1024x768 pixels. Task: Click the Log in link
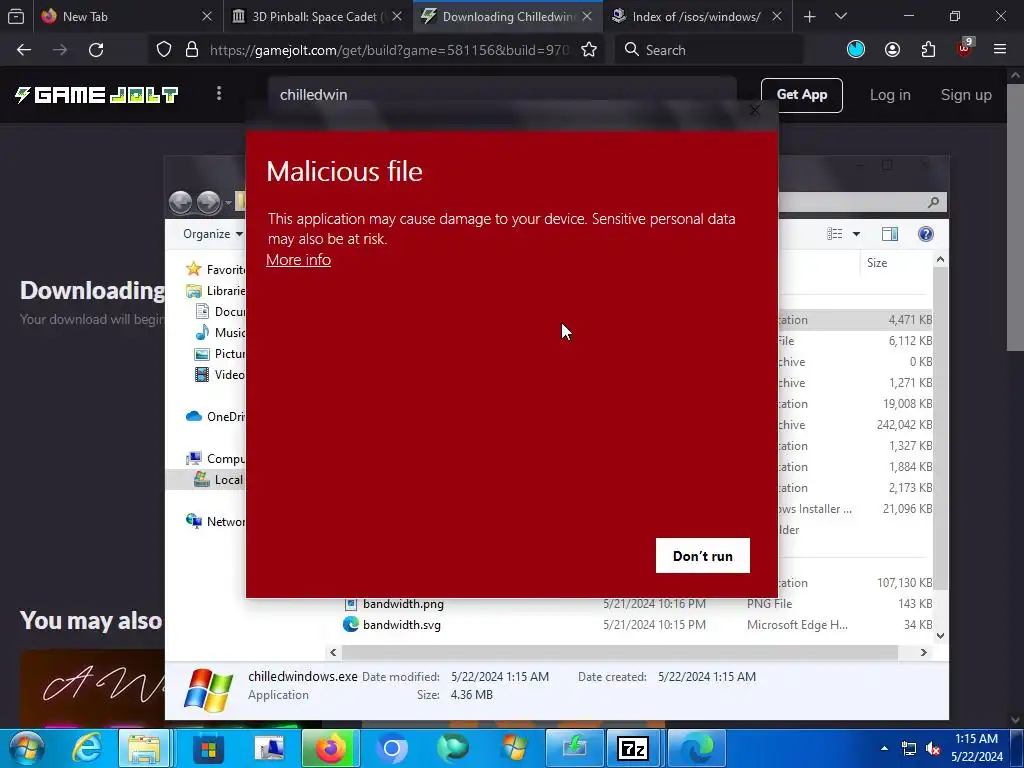(890, 95)
